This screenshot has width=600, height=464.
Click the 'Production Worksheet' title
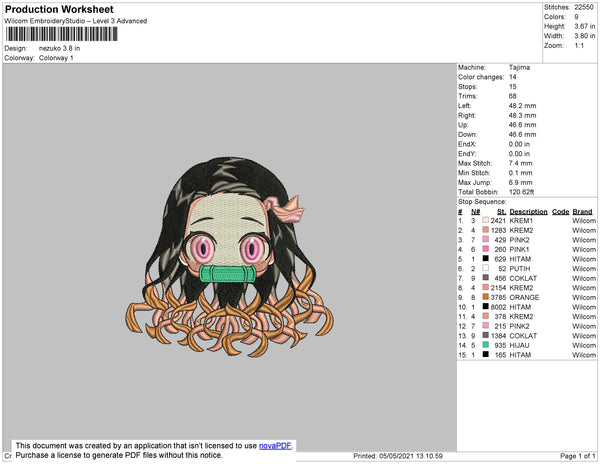coord(59,10)
